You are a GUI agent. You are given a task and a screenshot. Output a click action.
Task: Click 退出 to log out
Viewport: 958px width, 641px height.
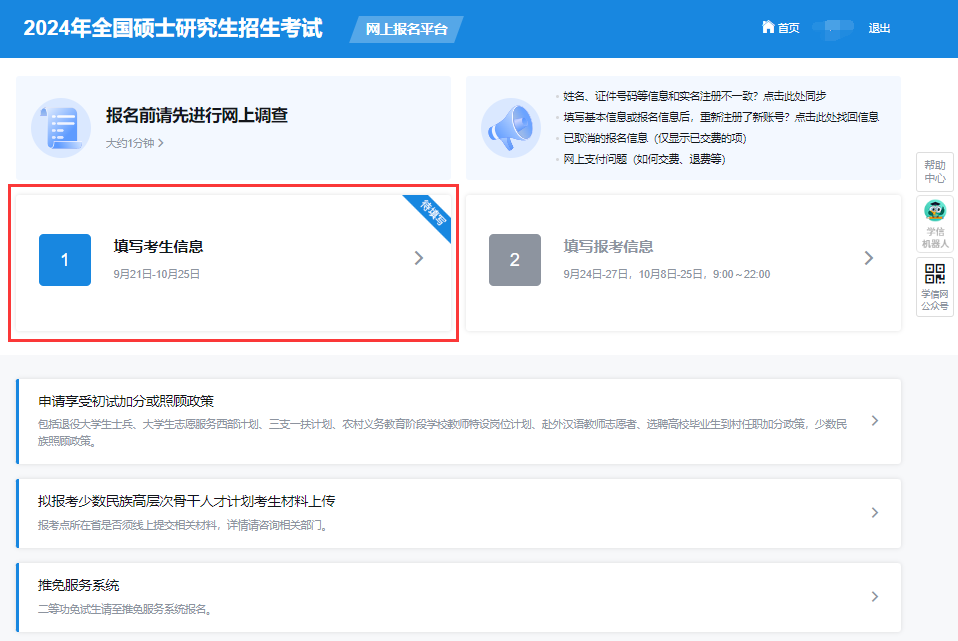pyautogui.click(x=879, y=28)
